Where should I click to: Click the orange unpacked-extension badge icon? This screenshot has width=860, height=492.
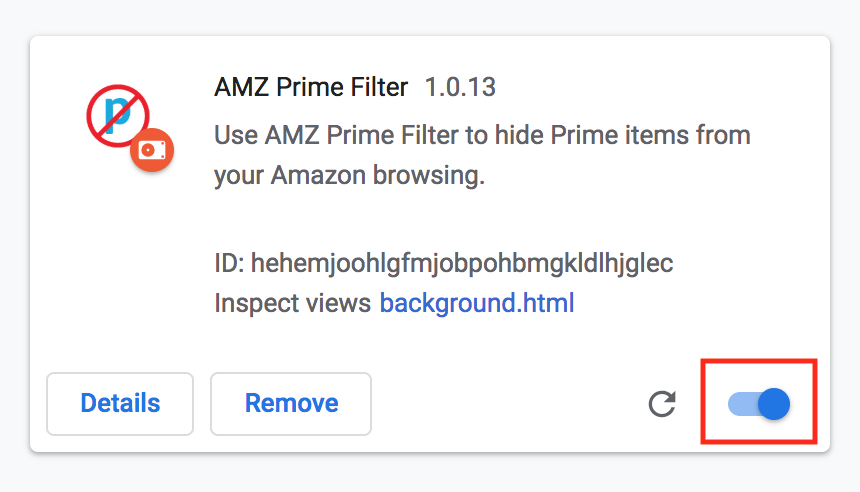point(152,150)
